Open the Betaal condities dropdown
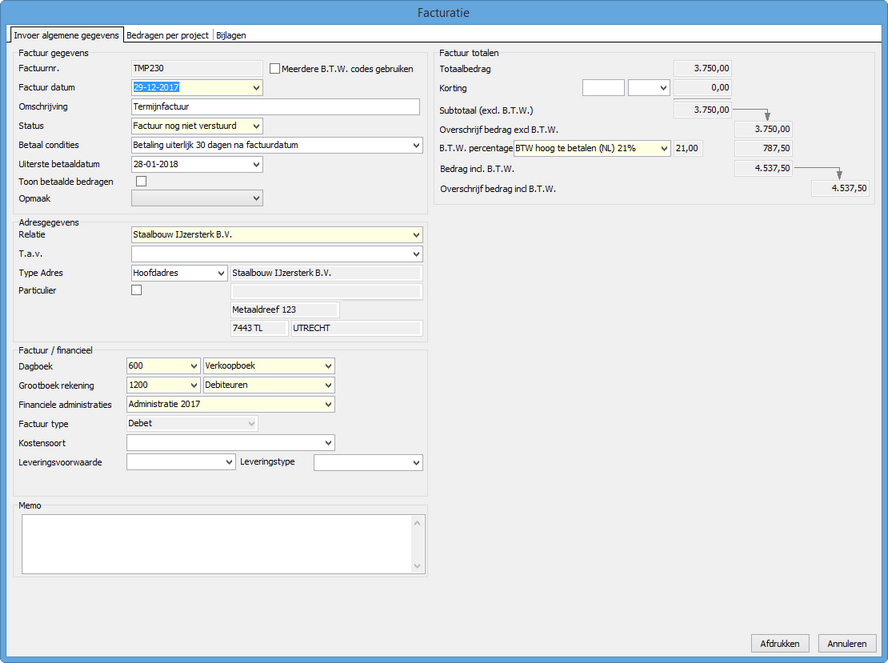Screen dimensions: 888x663 416,145
